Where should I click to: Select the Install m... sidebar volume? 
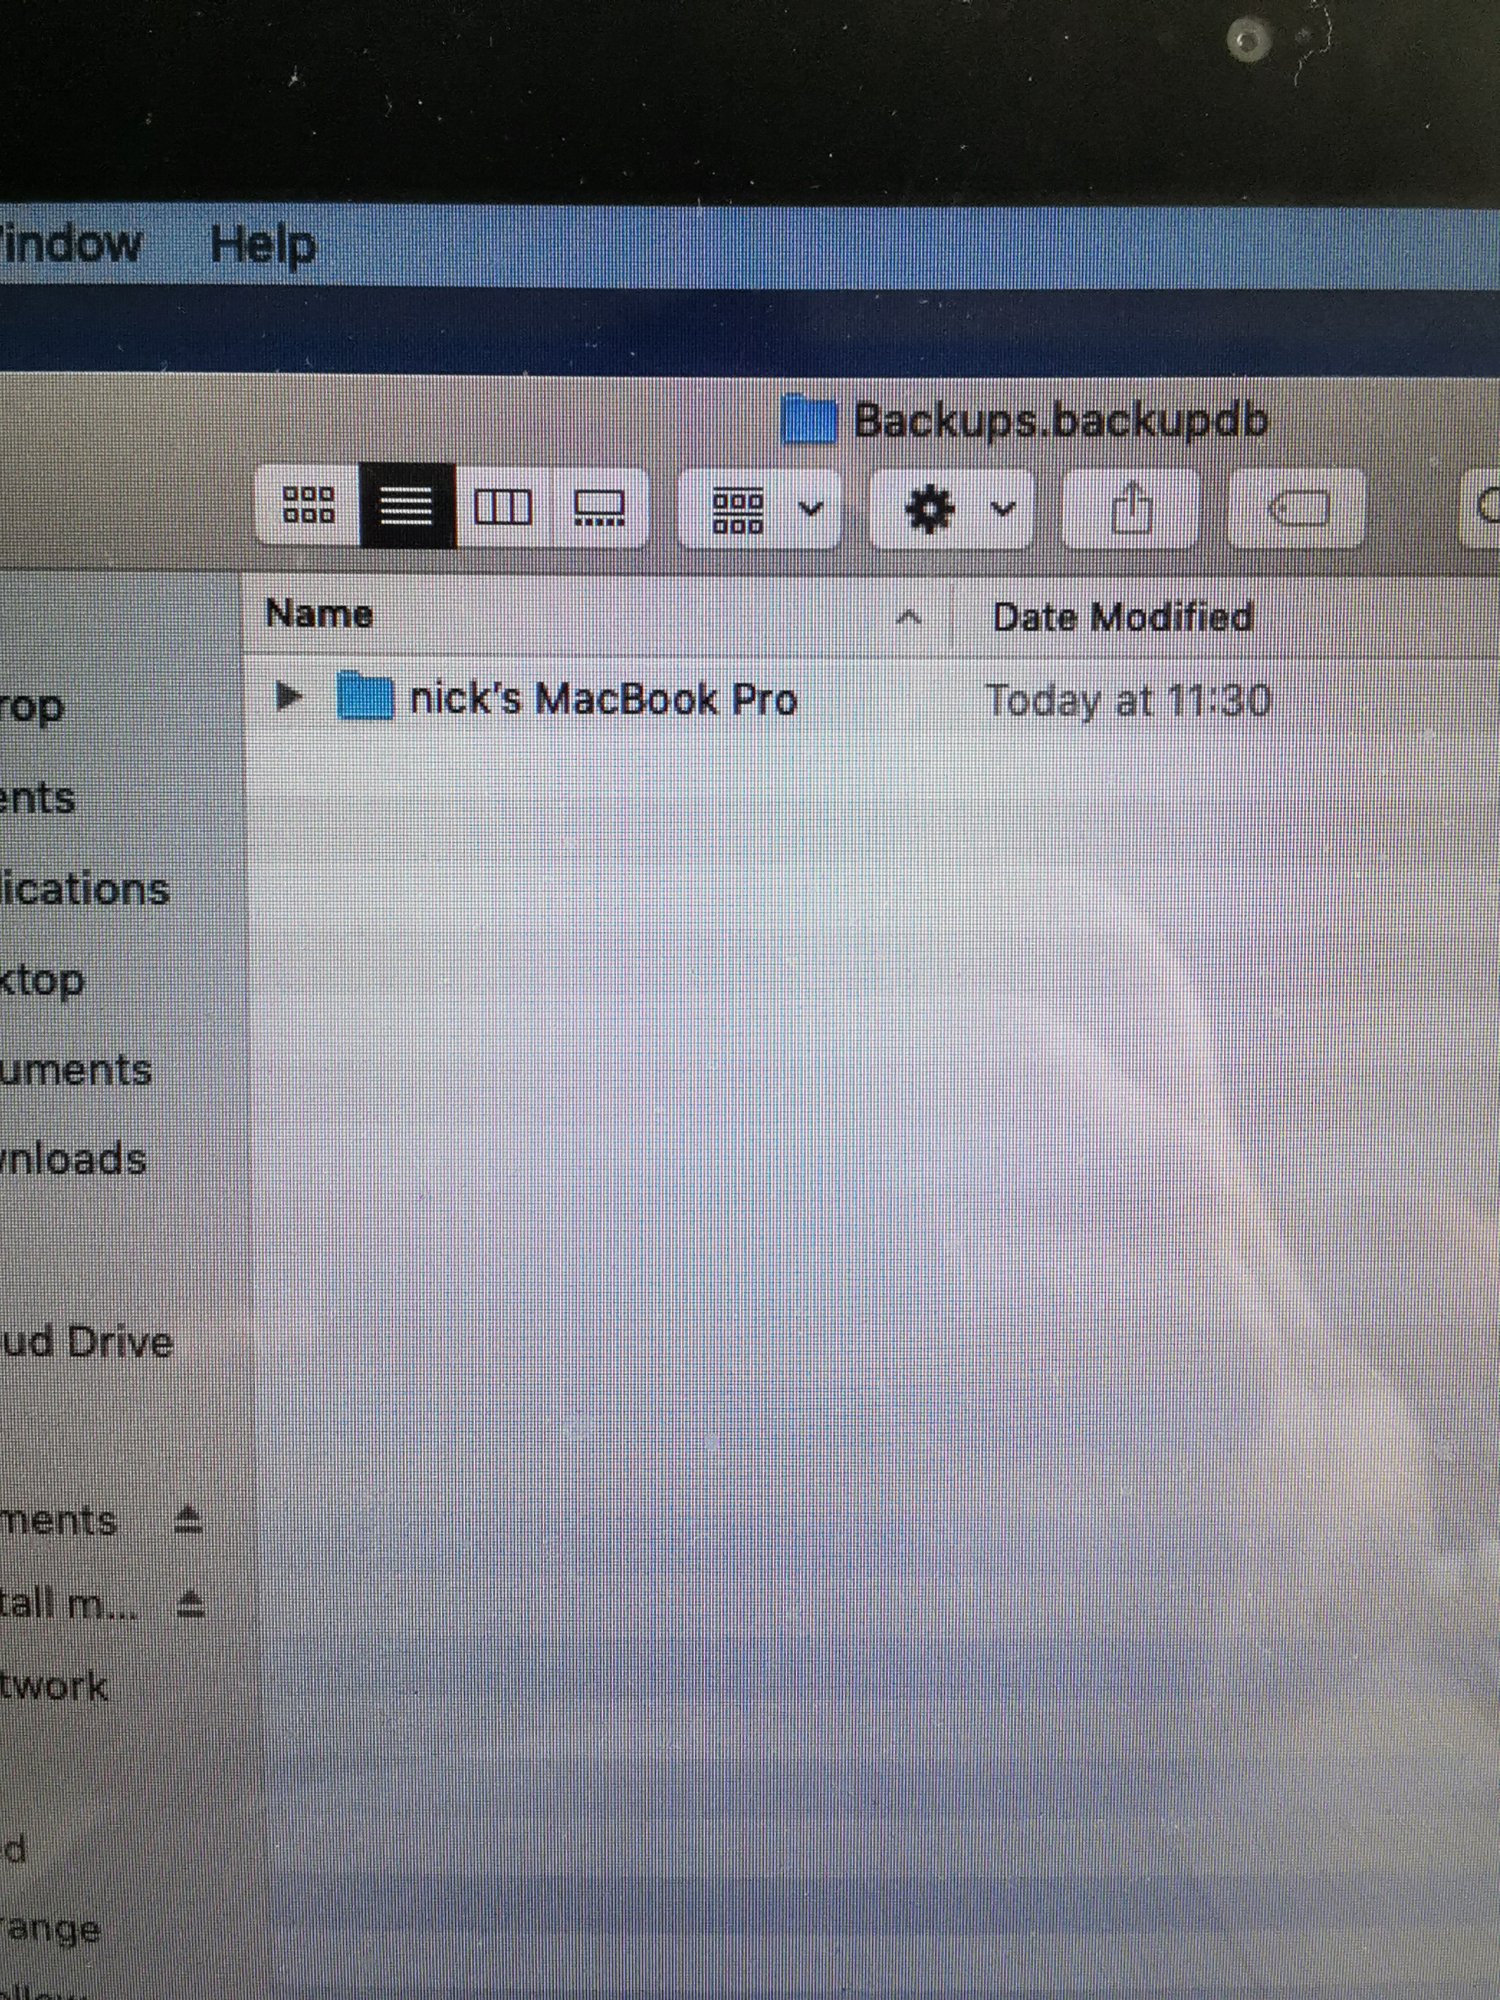(x=69, y=1603)
